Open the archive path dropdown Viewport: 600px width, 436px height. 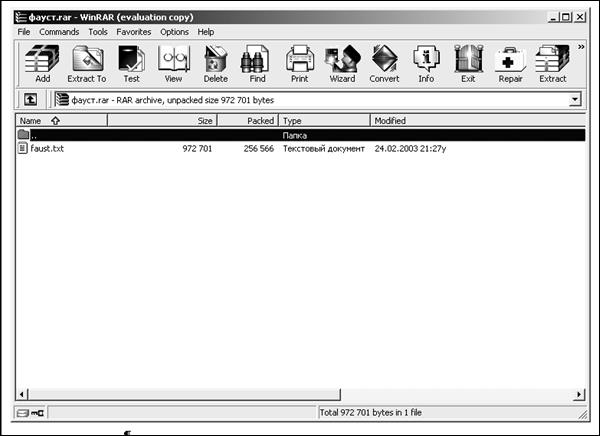coord(575,100)
